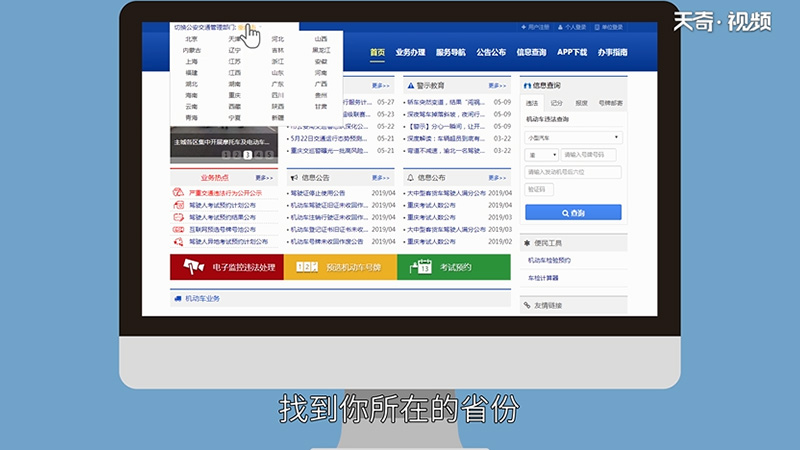Click the icon beside 驾驶人考试预约结果公布
The height and width of the screenshot is (450, 800).
point(178,217)
